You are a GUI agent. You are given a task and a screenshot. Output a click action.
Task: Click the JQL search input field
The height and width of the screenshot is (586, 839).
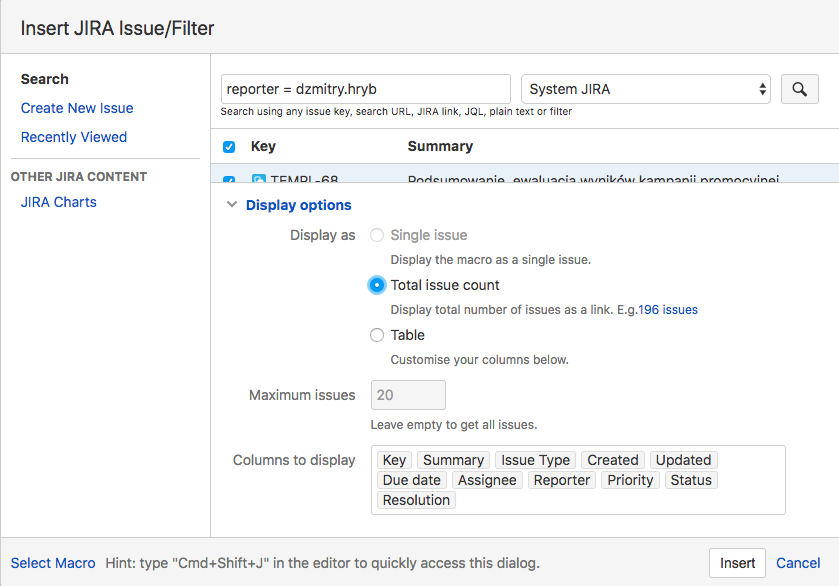point(365,89)
